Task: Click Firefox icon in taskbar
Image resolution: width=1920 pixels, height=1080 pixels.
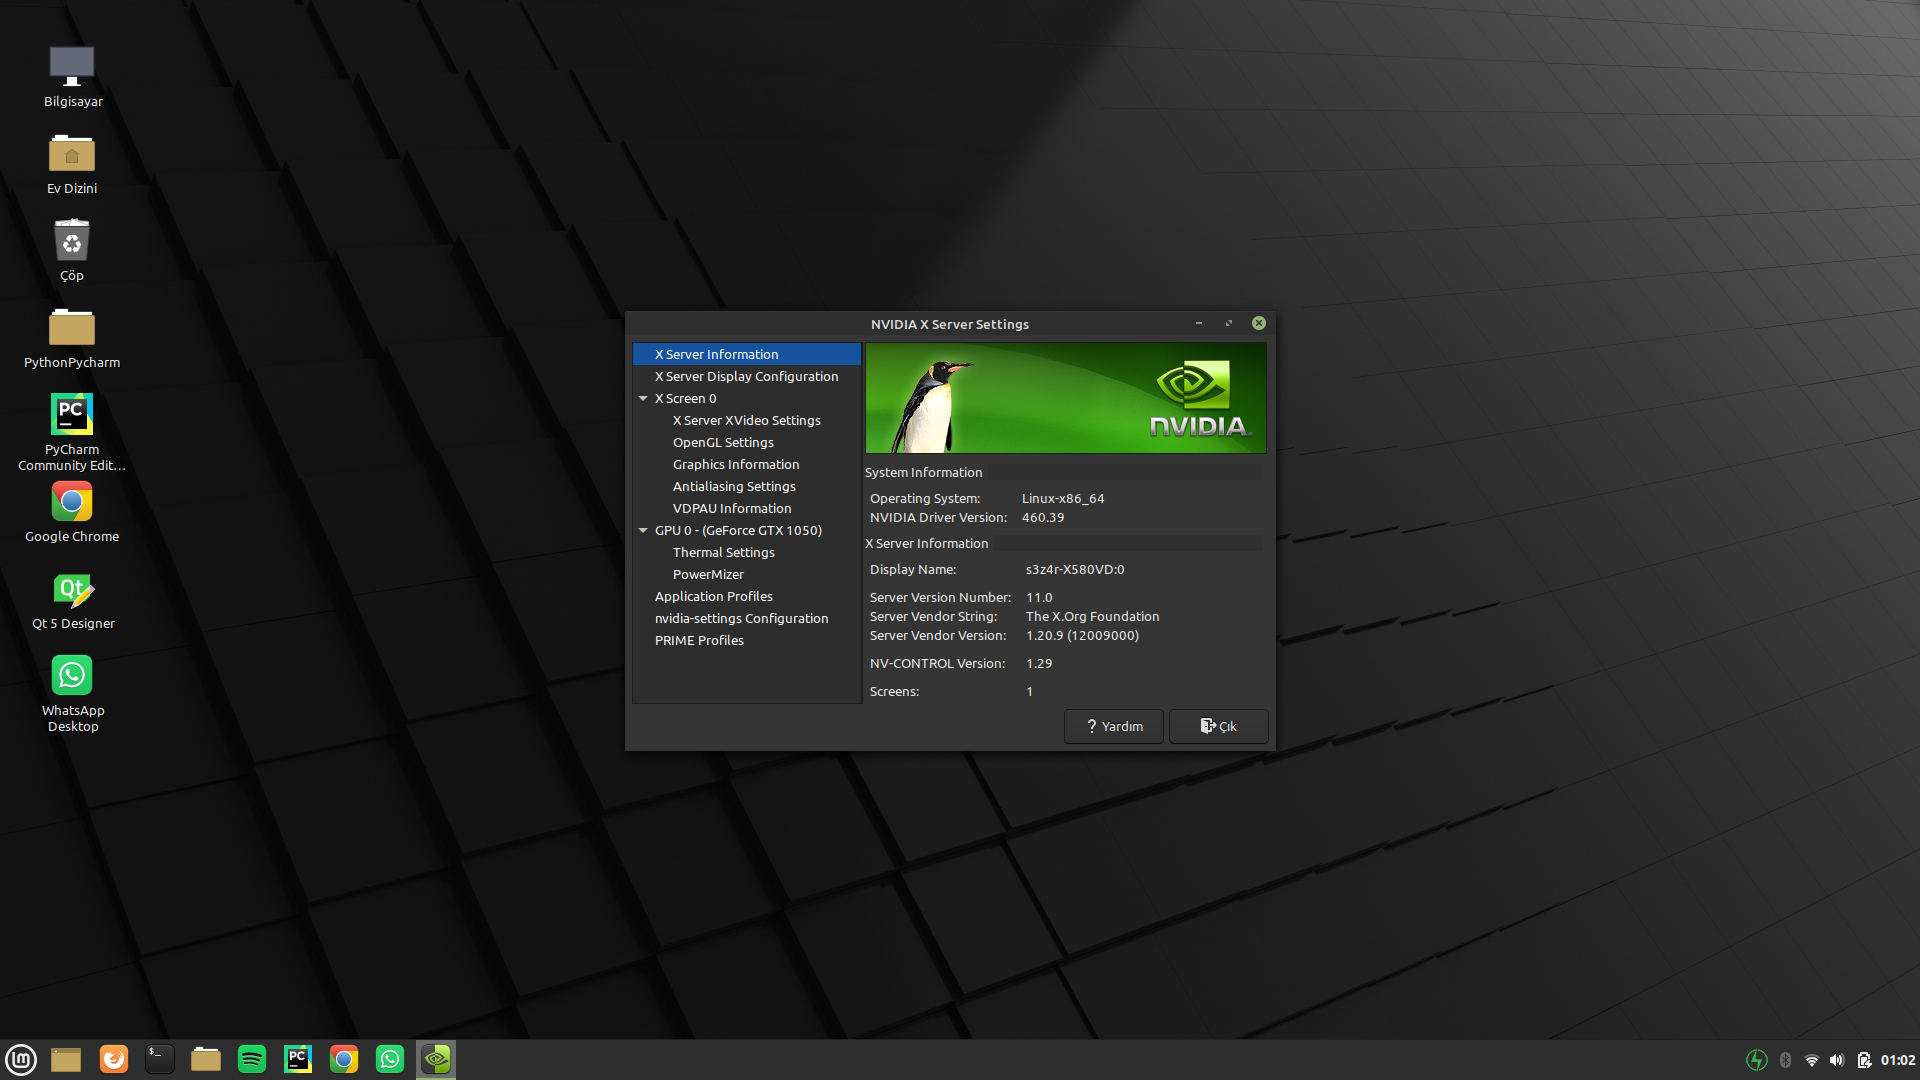Action: (x=114, y=1059)
